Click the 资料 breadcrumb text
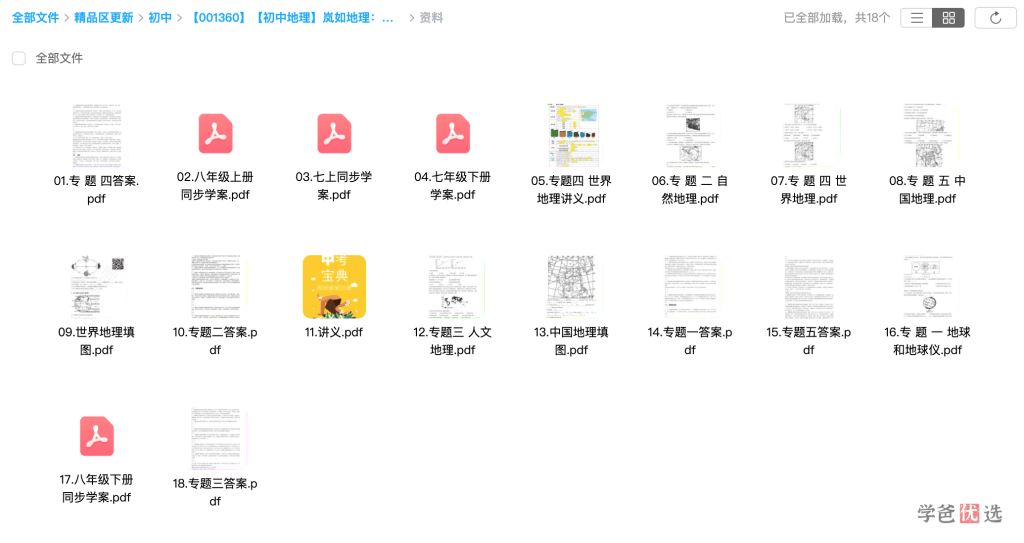1024x543 pixels. click(x=431, y=18)
